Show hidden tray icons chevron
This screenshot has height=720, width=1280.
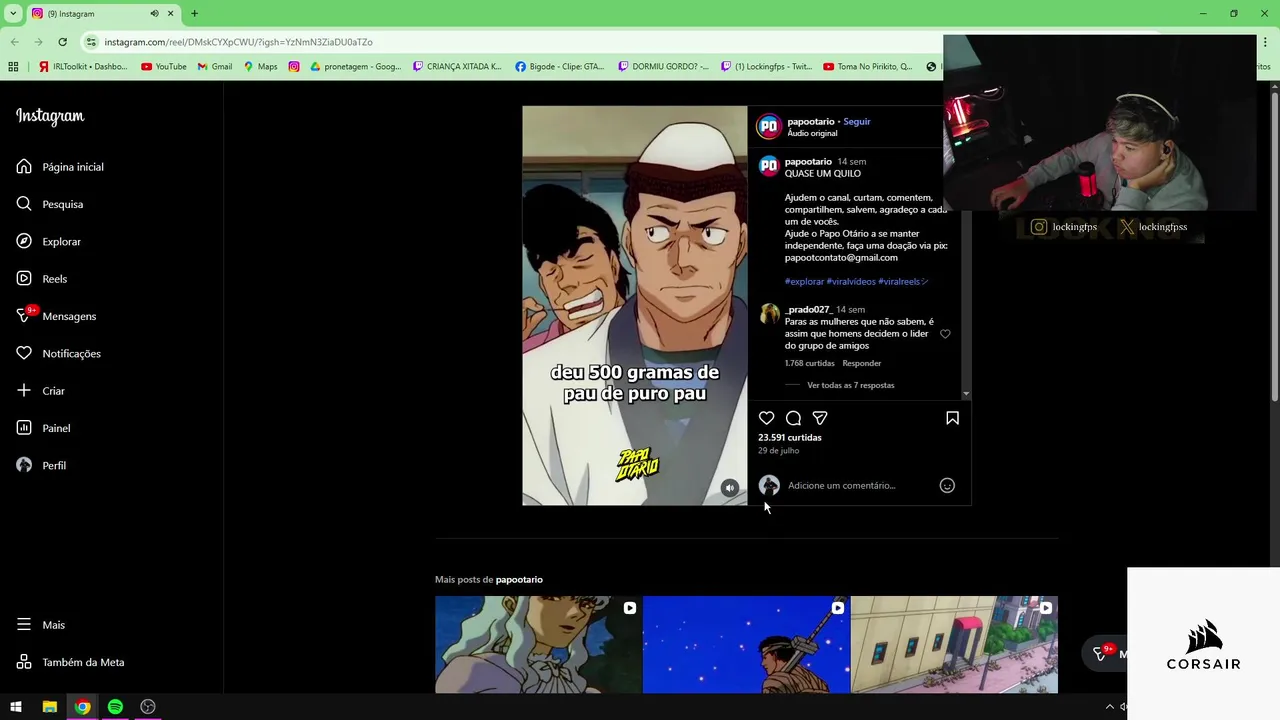coord(1109,707)
